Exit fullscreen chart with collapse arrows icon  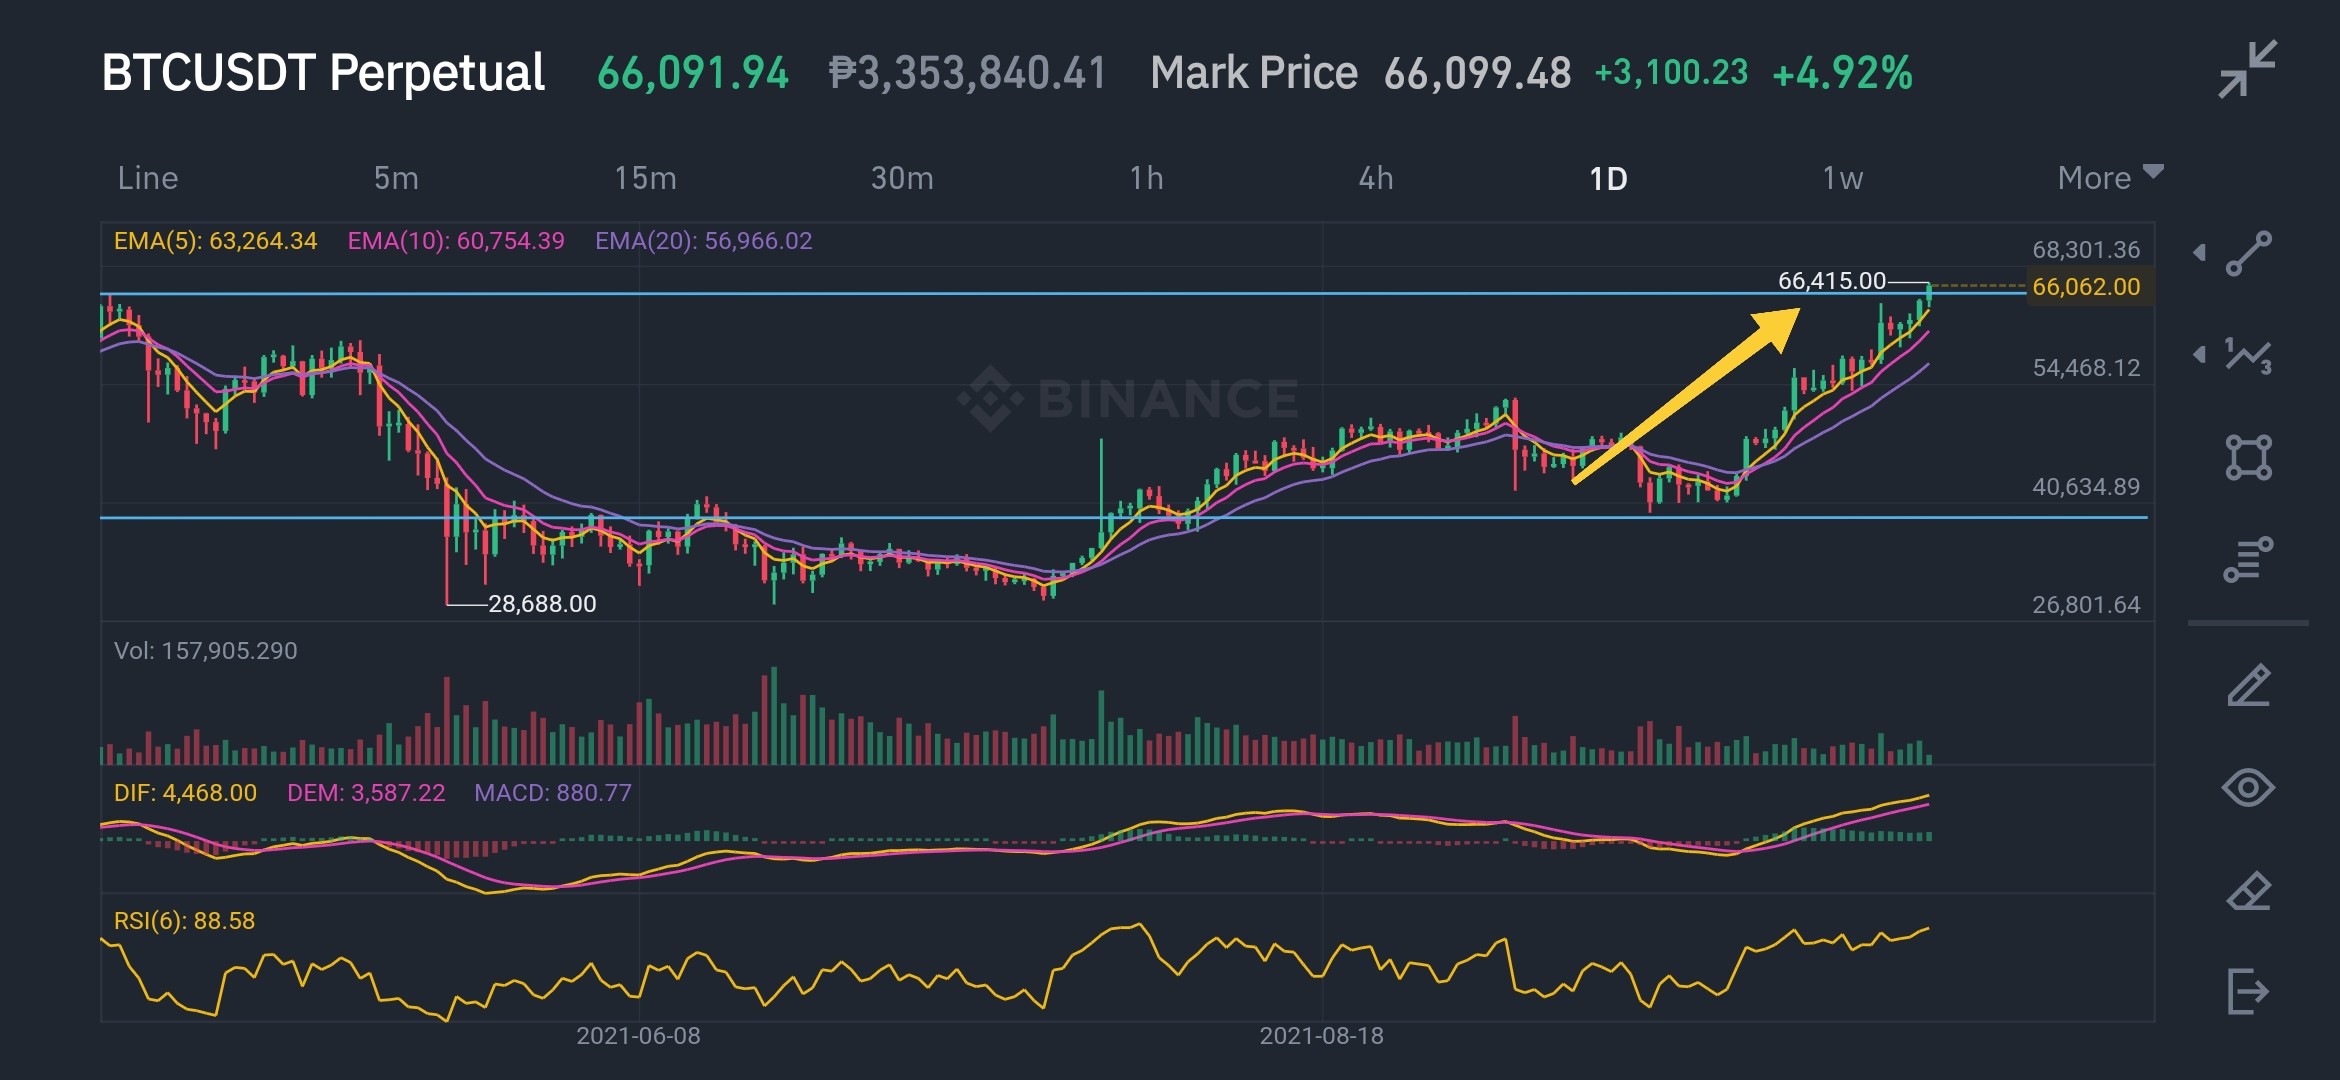[2247, 69]
